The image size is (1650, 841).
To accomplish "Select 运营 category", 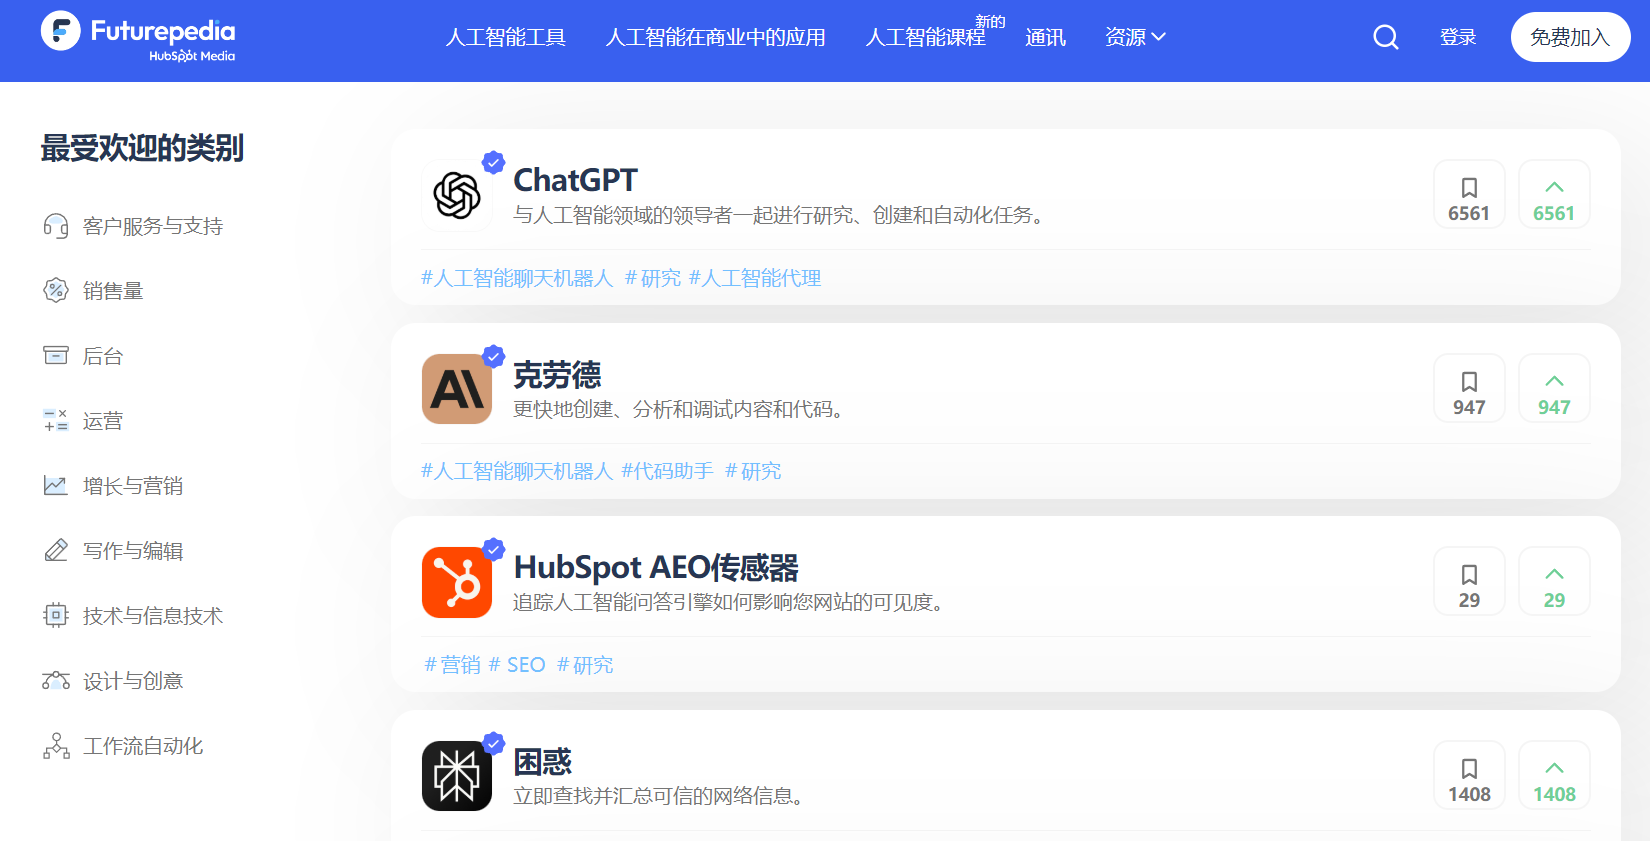I will click(x=103, y=421).
